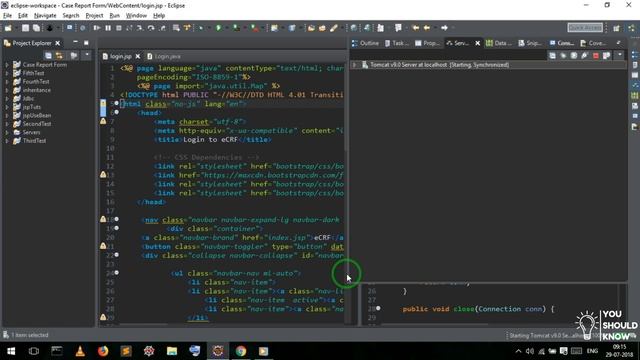
Task: Switch to the Data Source Explorer tab
Action: (x=499, y=43)
